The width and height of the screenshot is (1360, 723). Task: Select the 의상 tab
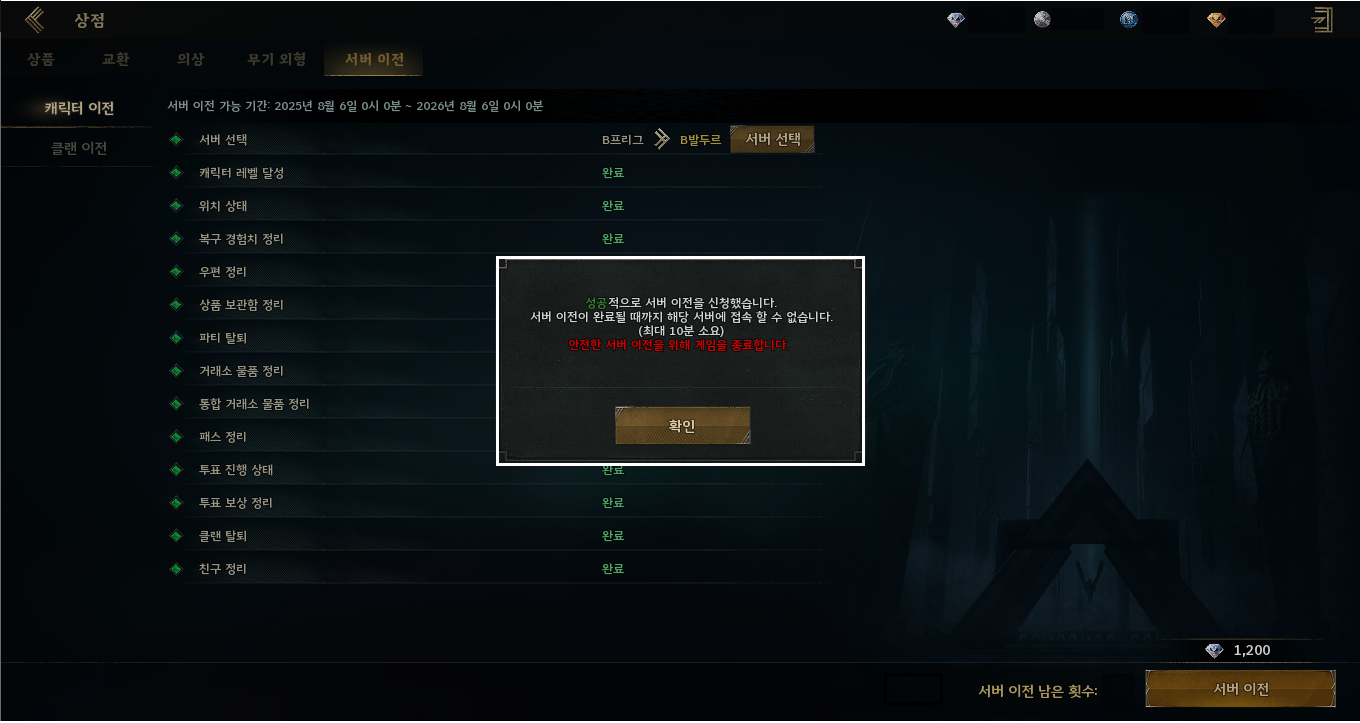(190, 60)
